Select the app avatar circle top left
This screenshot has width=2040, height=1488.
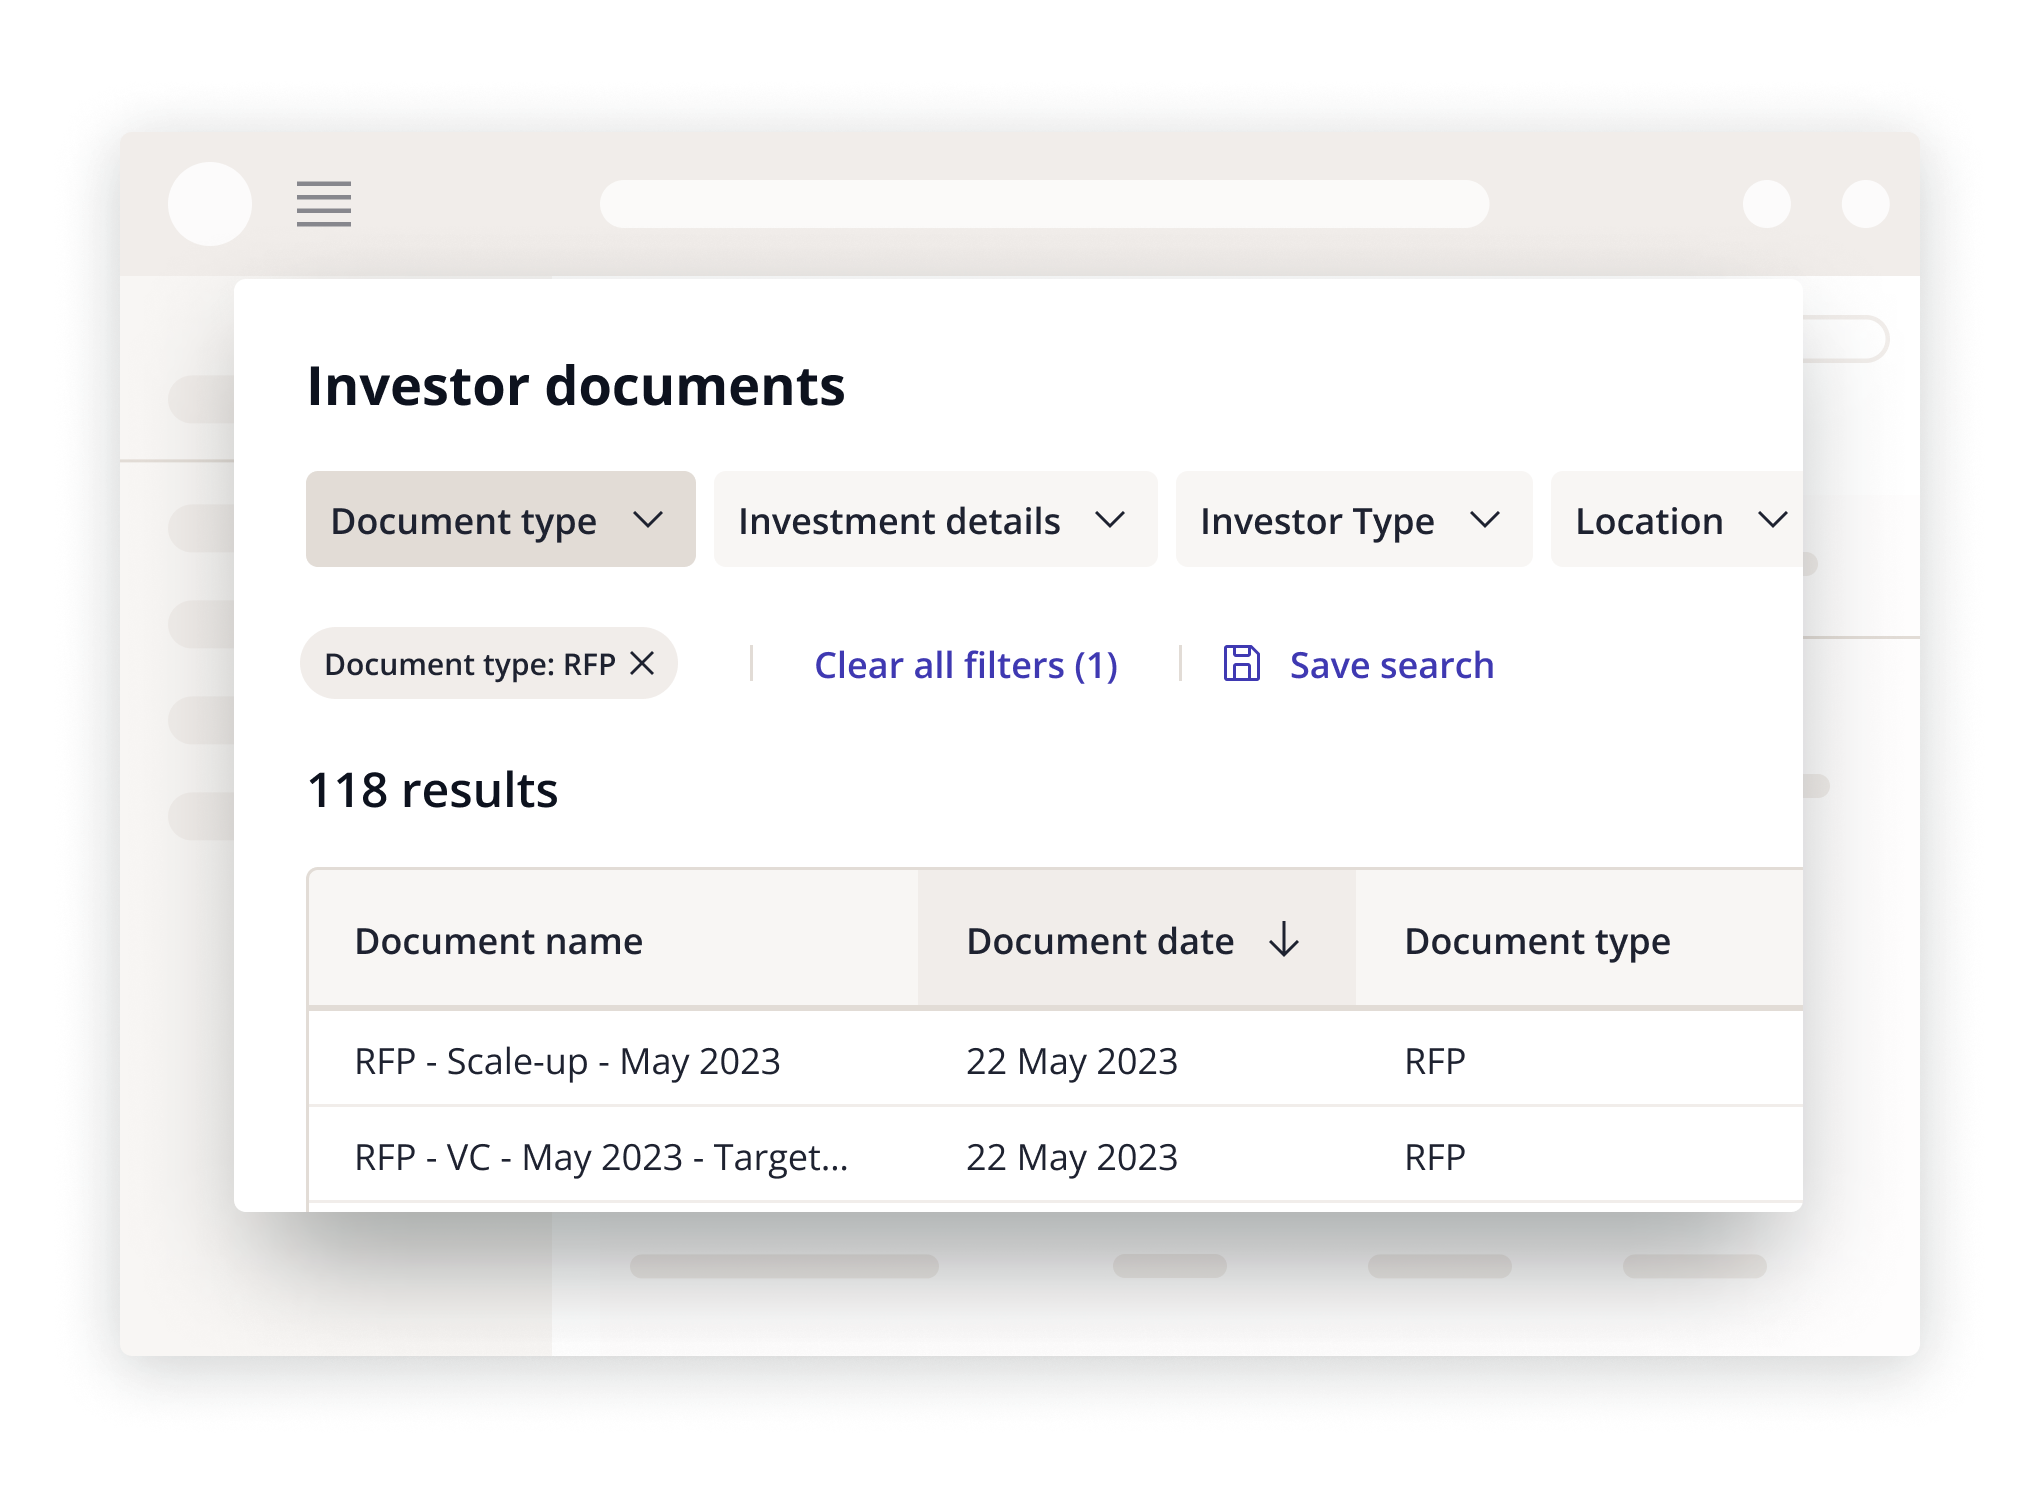click(x=210, y=204)
